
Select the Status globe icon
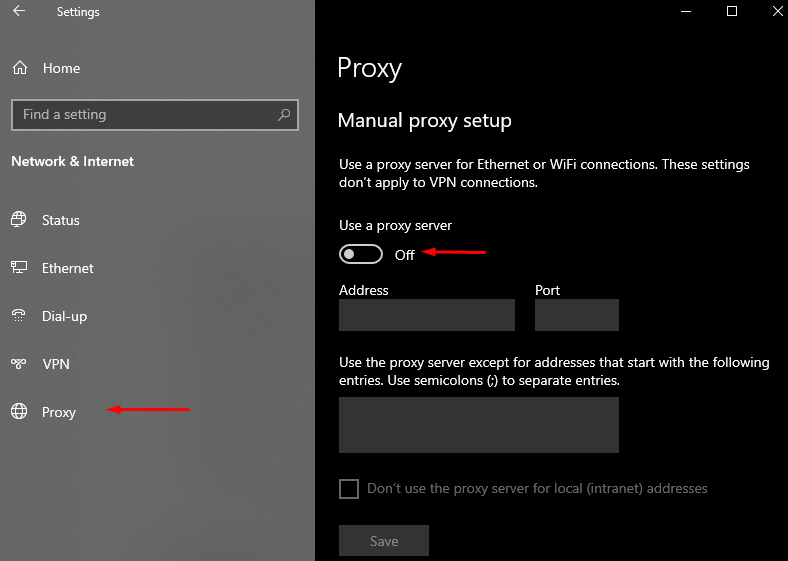pos(19,220)
